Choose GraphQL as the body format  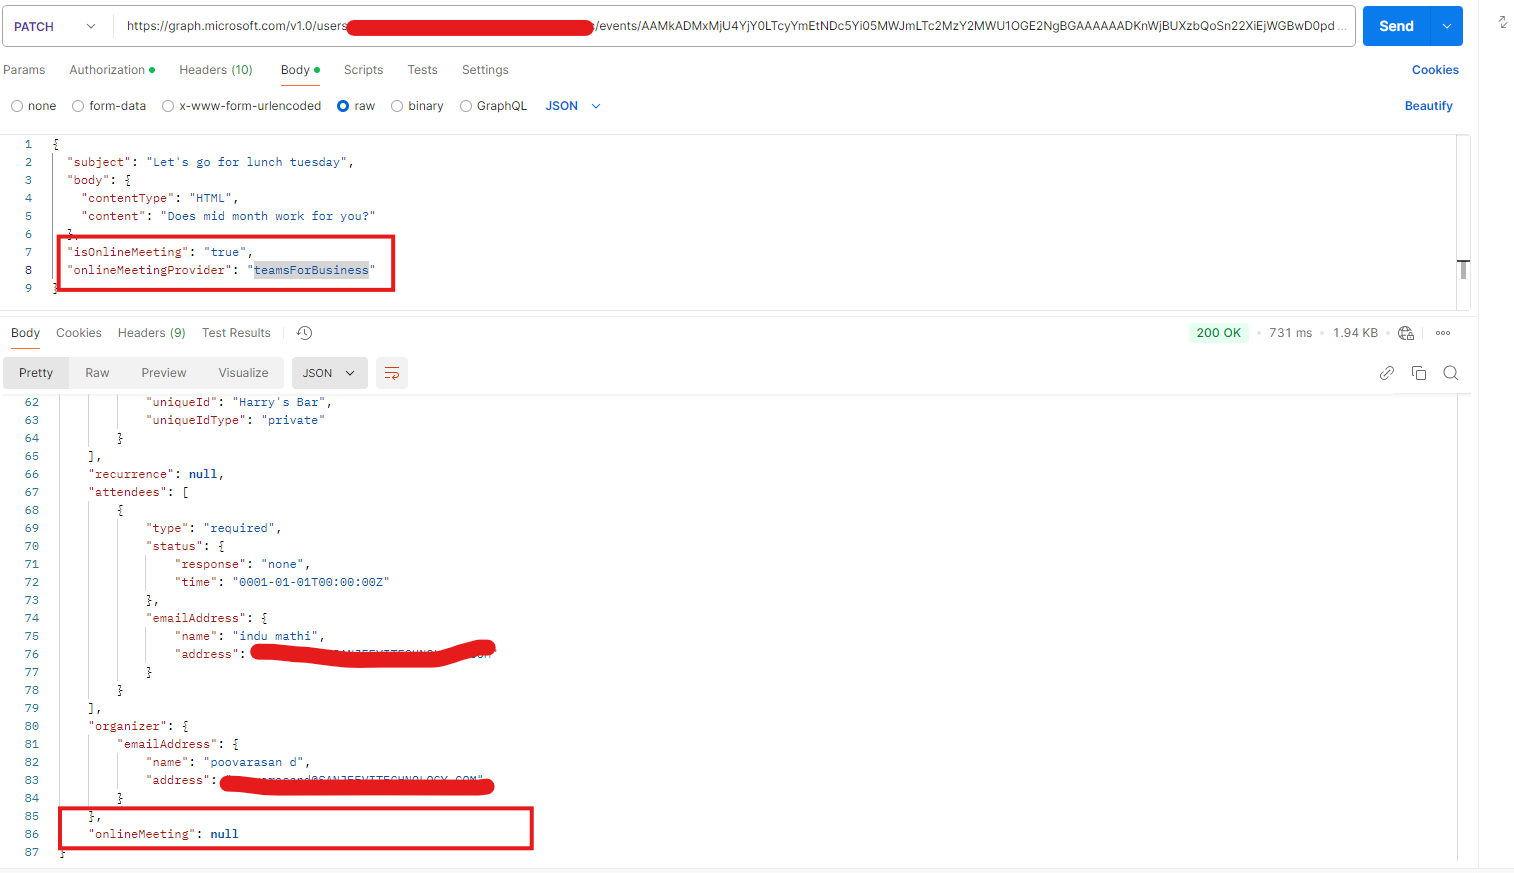[x=465, y=105]
